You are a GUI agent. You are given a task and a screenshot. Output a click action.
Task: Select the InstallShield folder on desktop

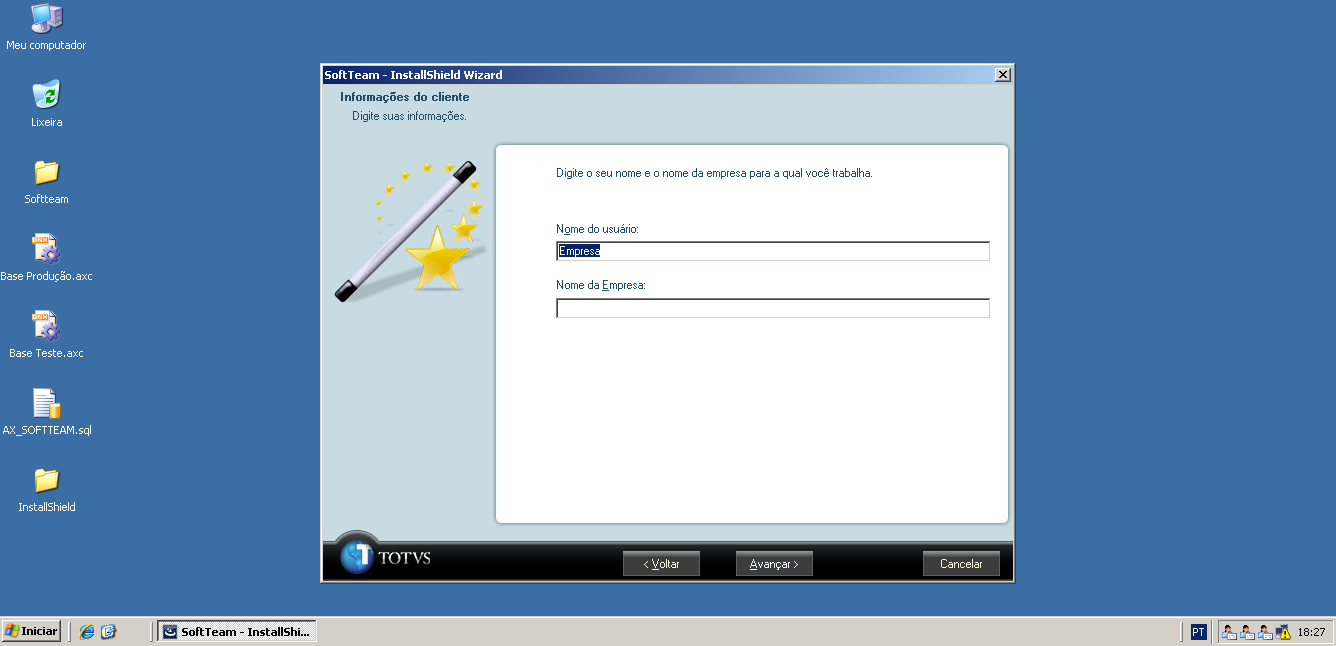(46, 489)
